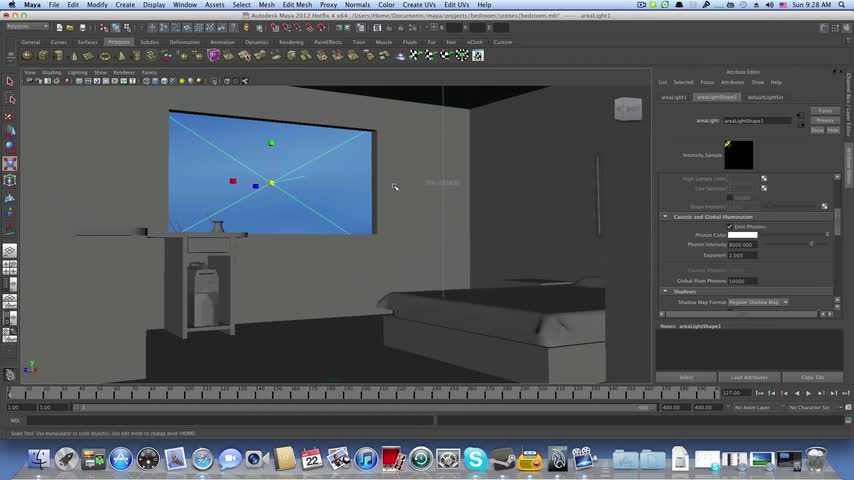Click the Open Scene folder icon

pyautogui.click(x=70, y=27)
